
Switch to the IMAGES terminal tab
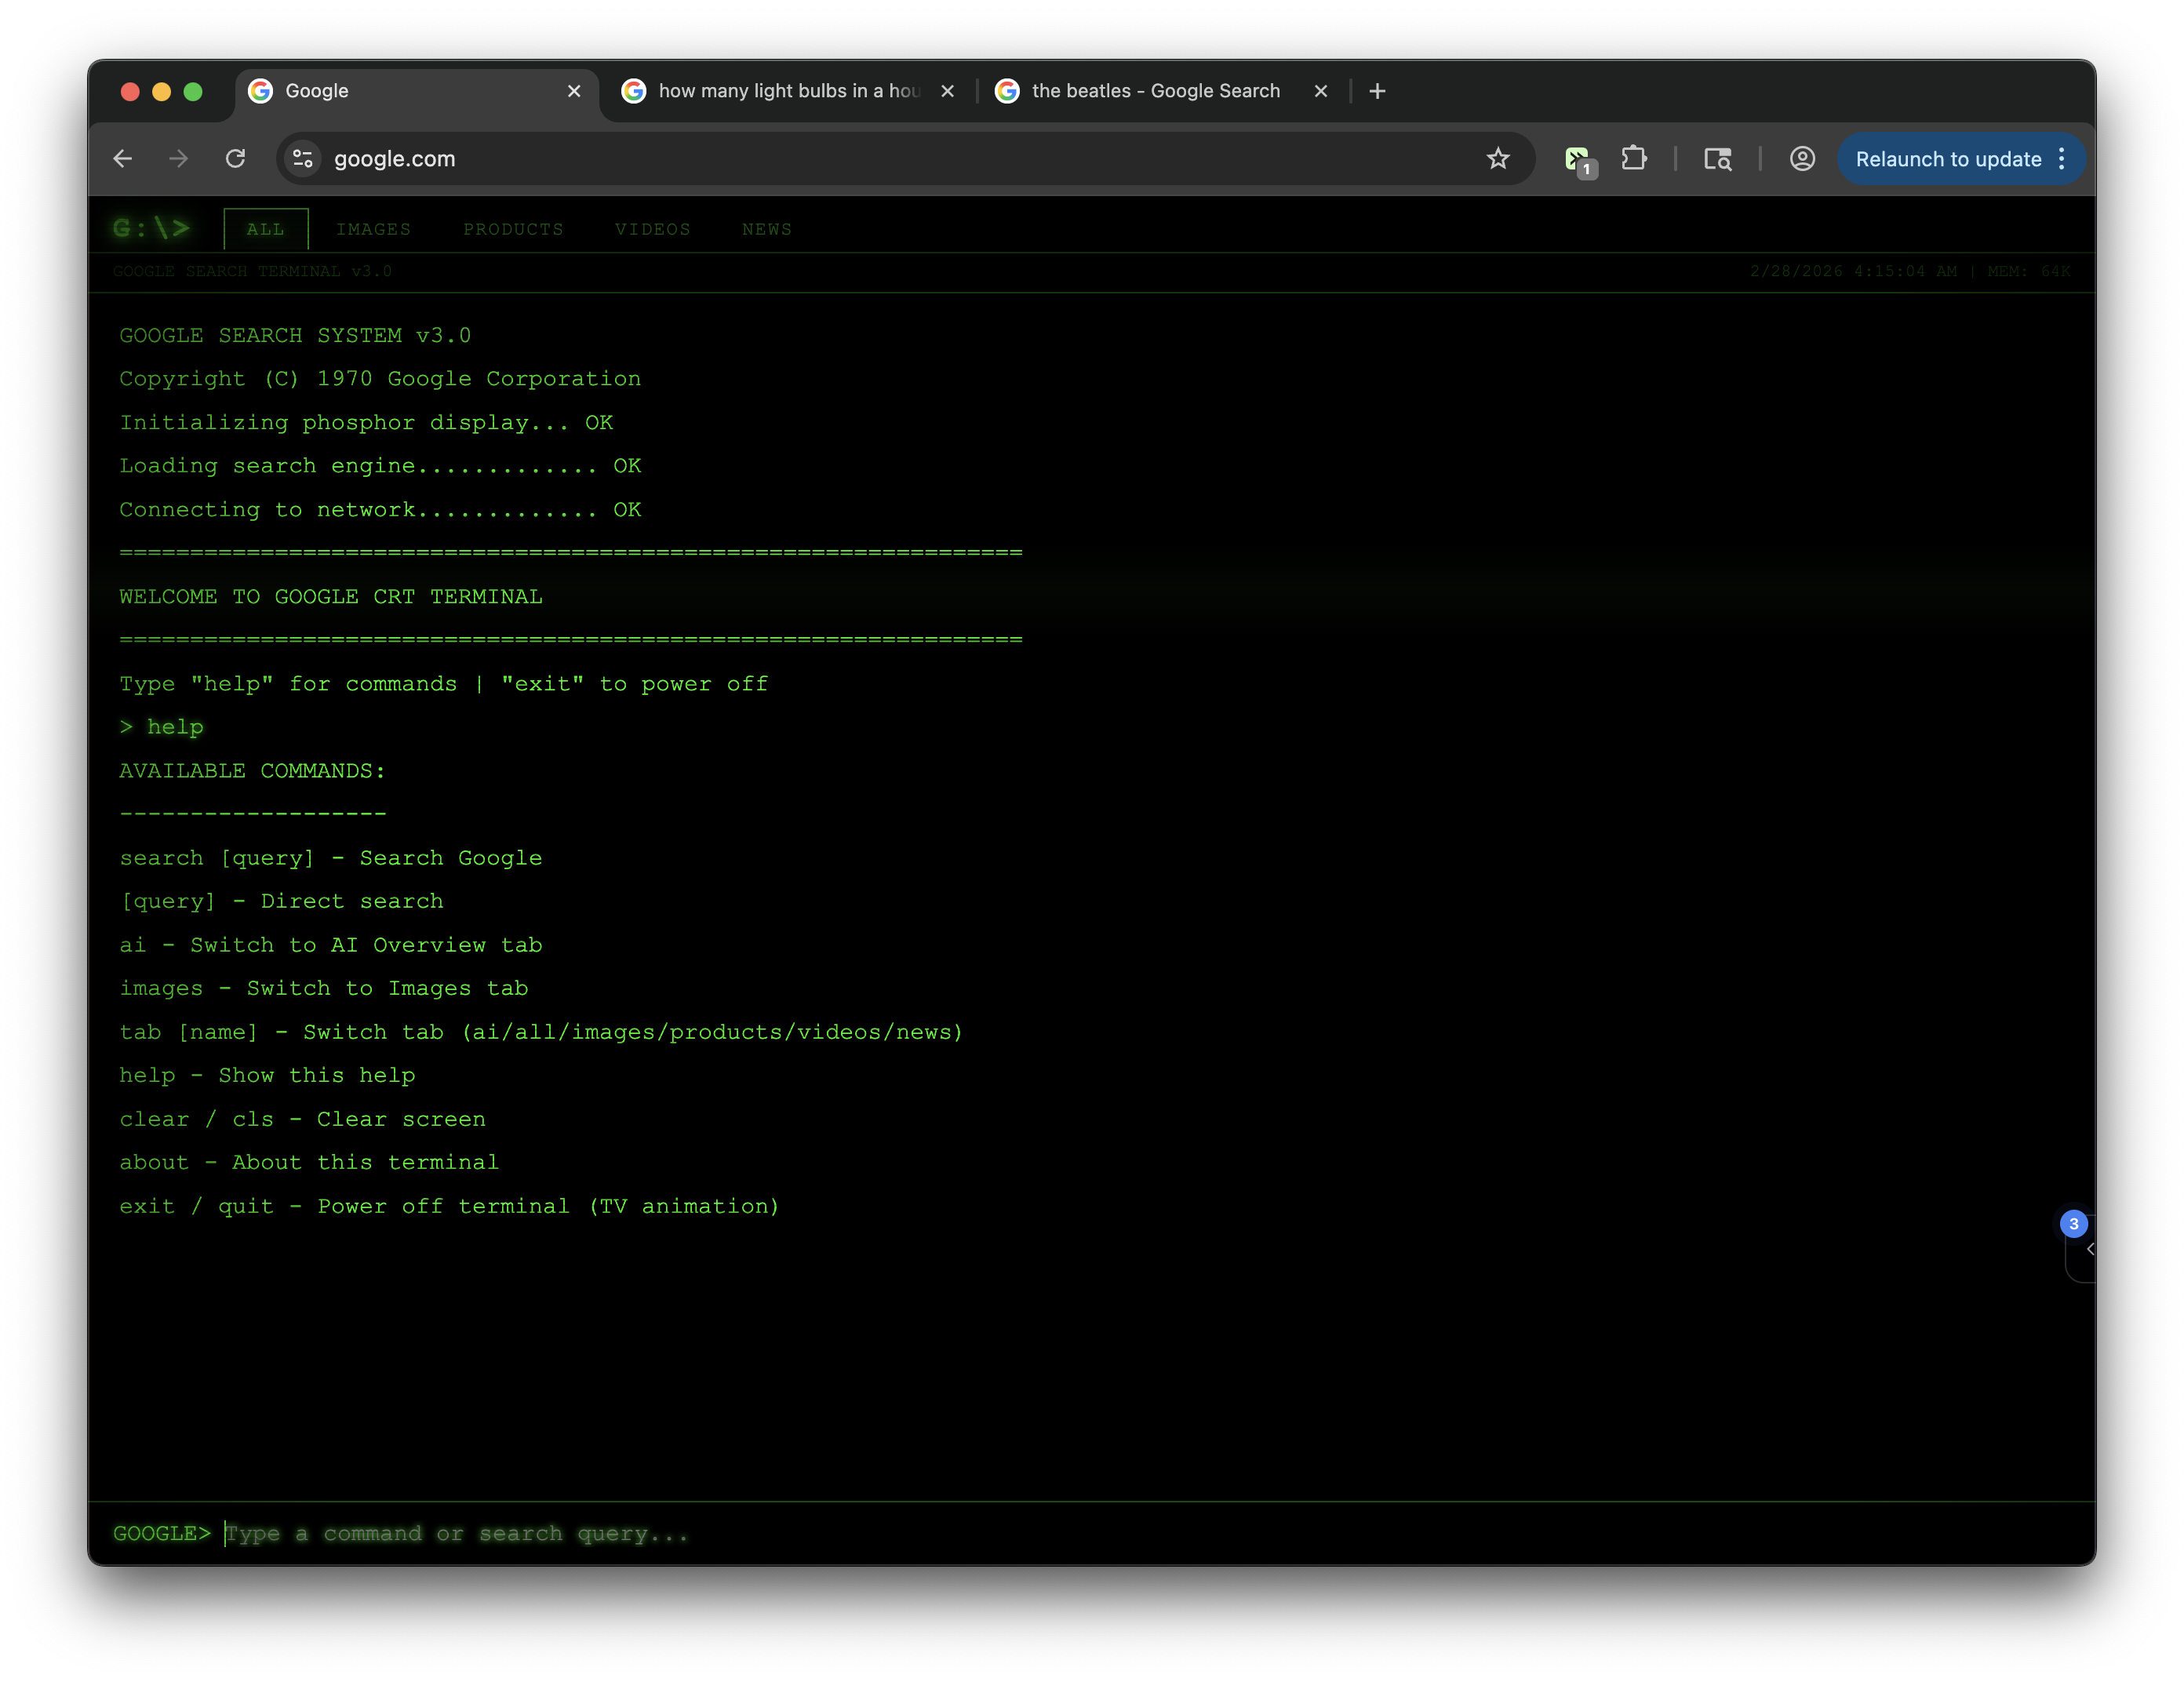tap(373, 230)
